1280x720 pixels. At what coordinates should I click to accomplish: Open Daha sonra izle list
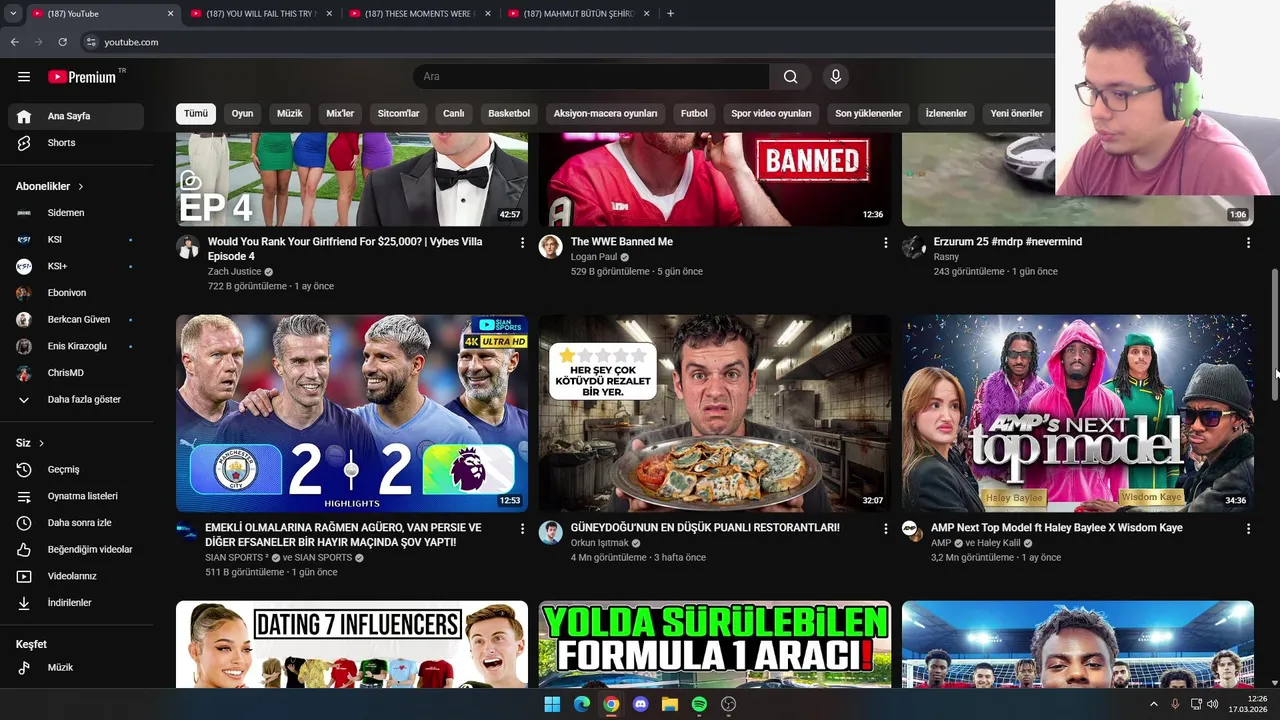coord(76,523)
